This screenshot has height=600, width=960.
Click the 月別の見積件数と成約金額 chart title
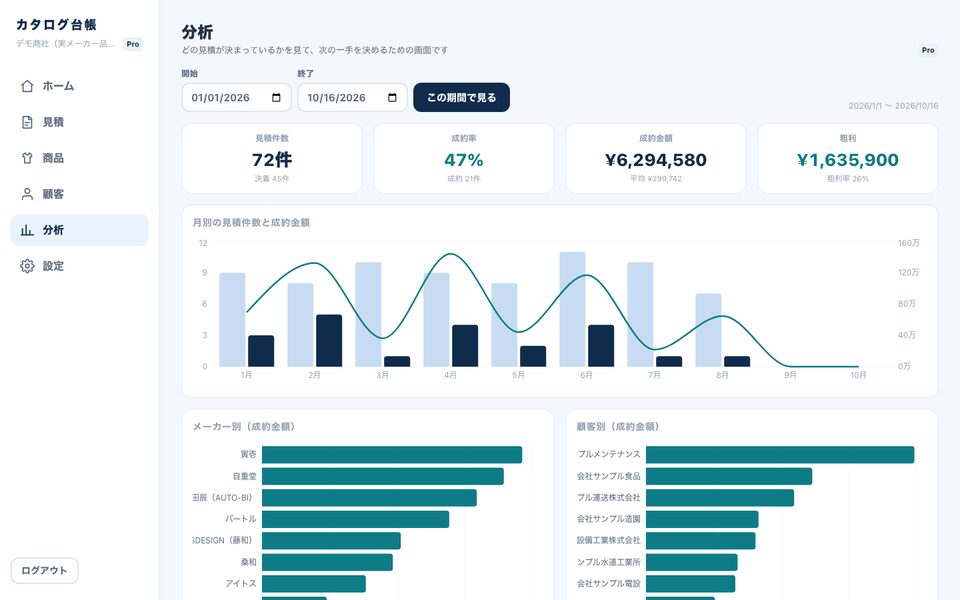(x=251, y=223)
